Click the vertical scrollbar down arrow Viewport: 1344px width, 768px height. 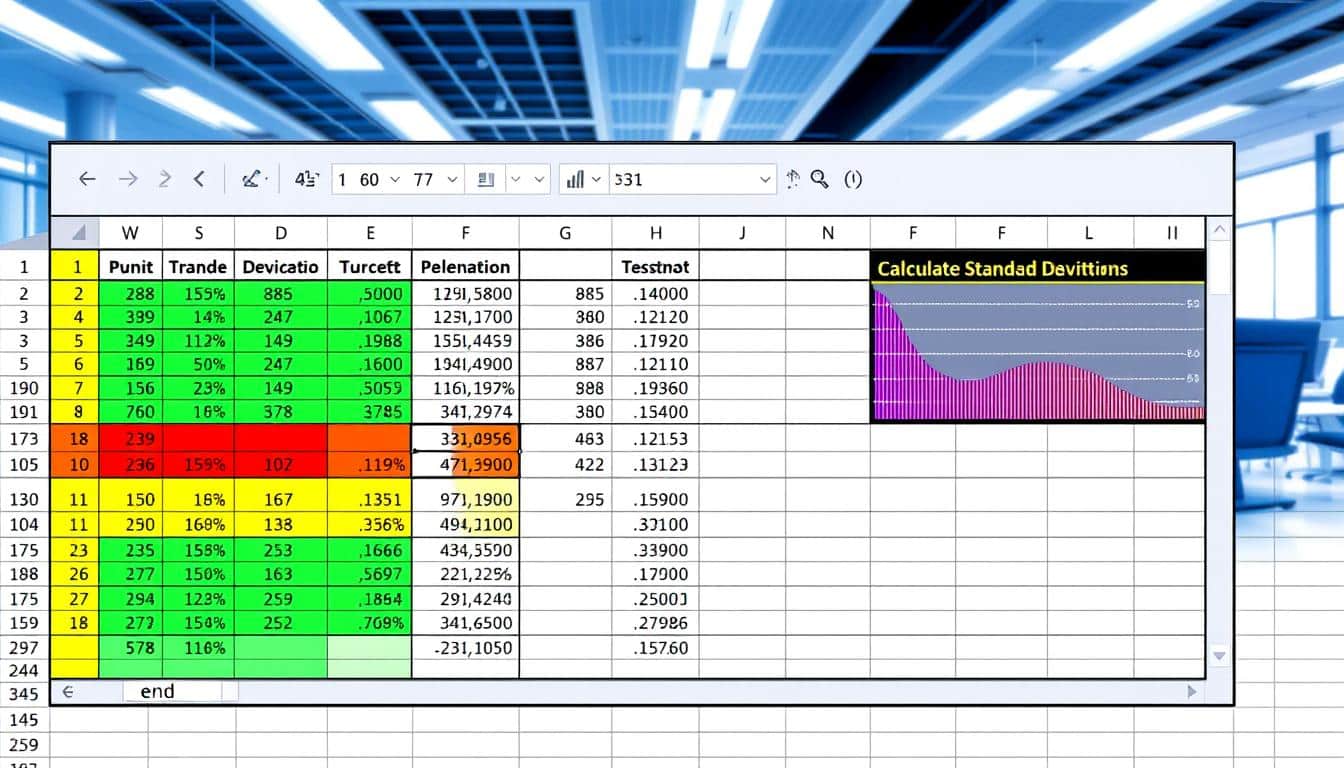click(1218, 655)
